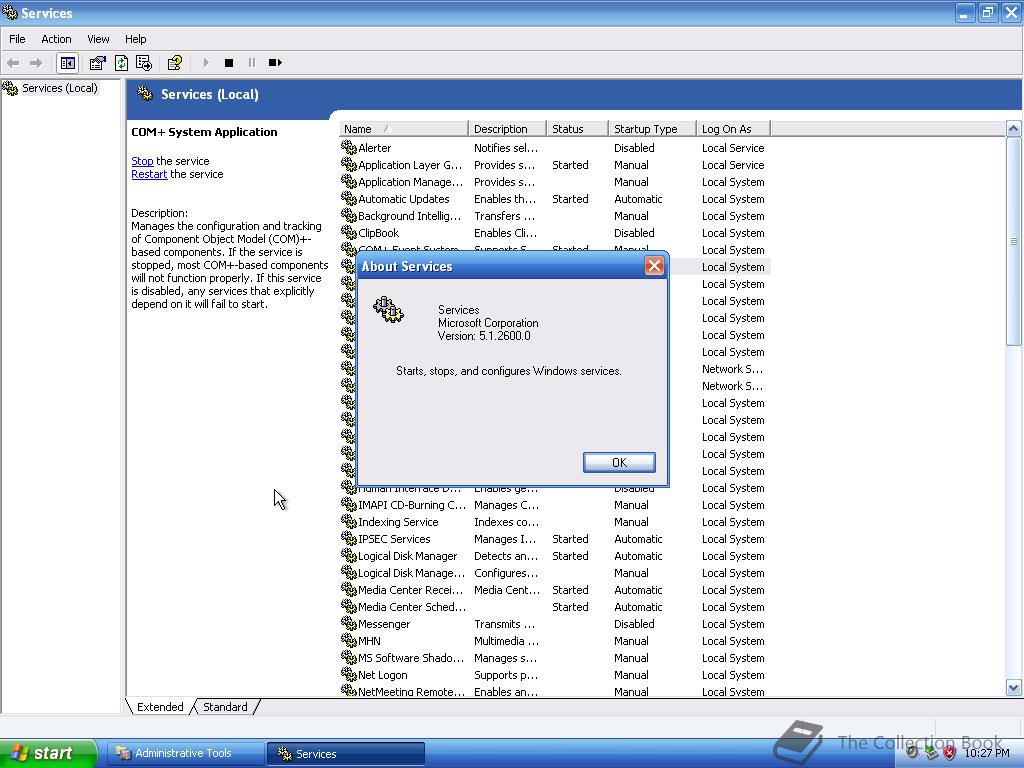Select the Background Intellig... service name
Image resolution: width=1024 pixels, height=768 pixels.
tap(409, 216)
